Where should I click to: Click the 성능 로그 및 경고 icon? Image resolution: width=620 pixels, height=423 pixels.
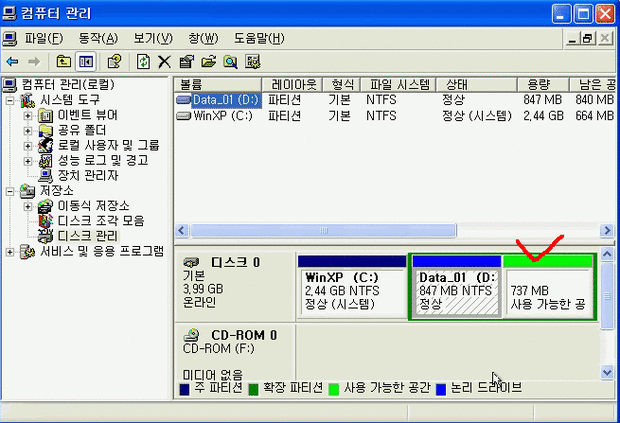[46, 160]
